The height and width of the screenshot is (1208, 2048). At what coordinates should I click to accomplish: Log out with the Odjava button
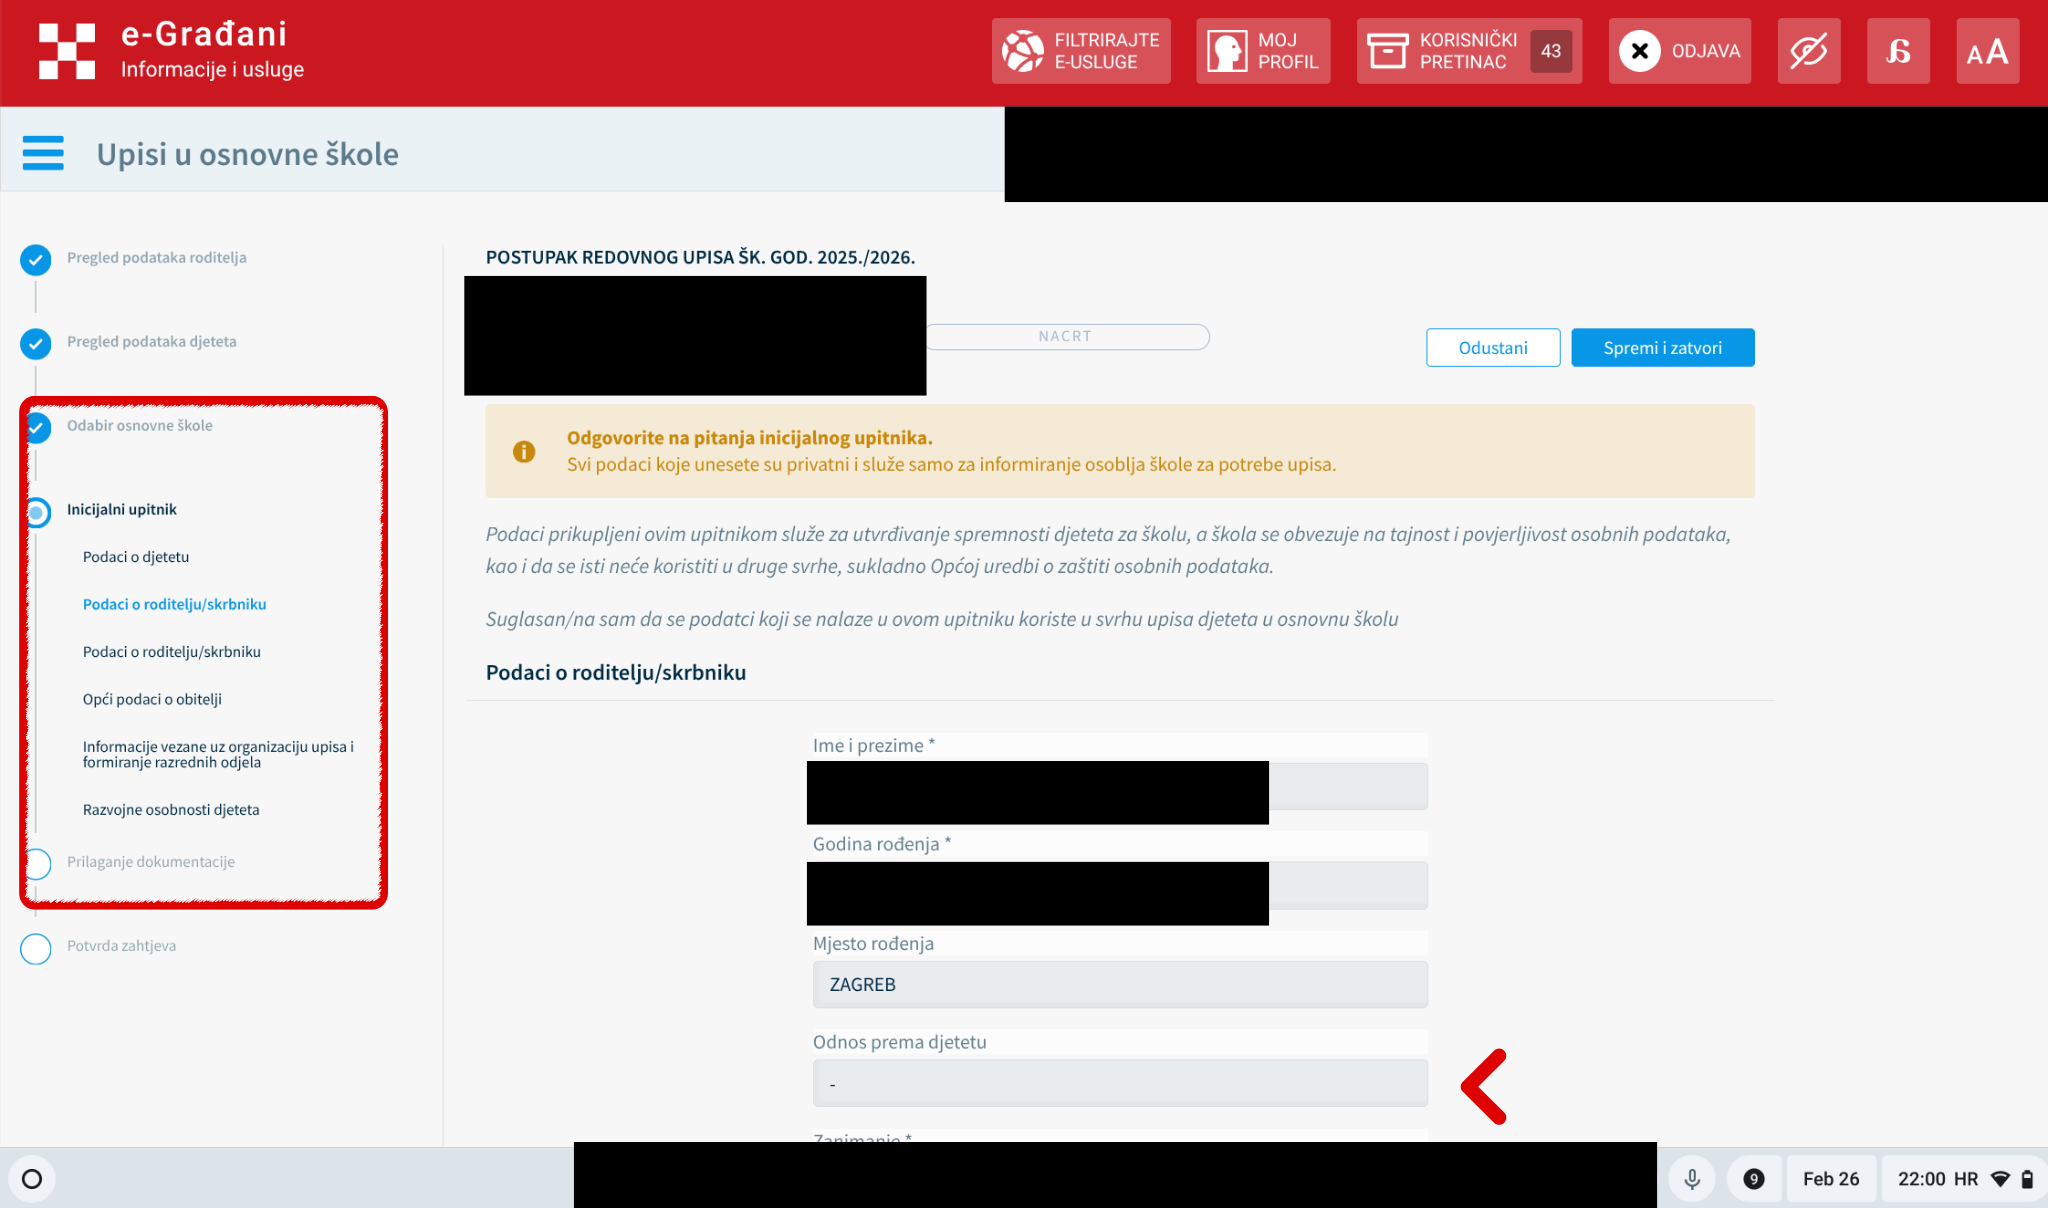pyautogui.click(x=1680, y=51)
